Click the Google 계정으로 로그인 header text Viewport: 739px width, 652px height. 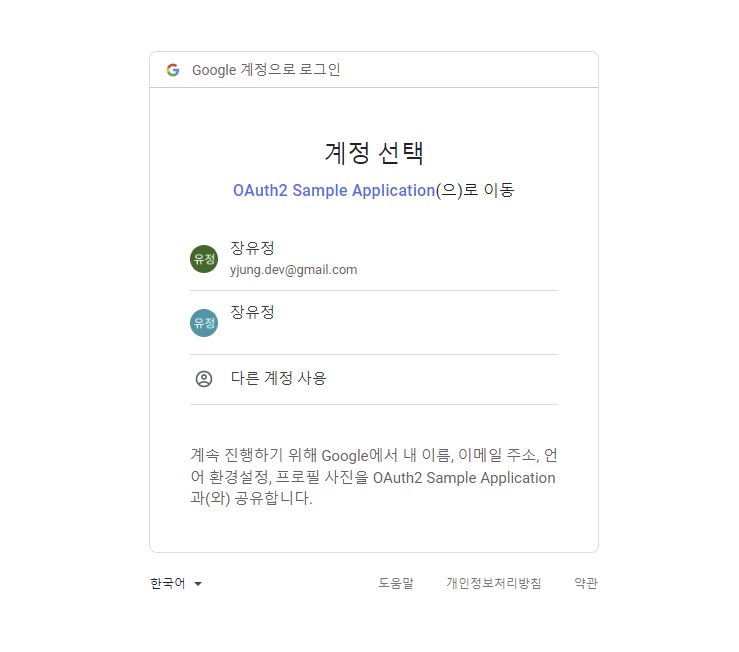coord(266,70)
